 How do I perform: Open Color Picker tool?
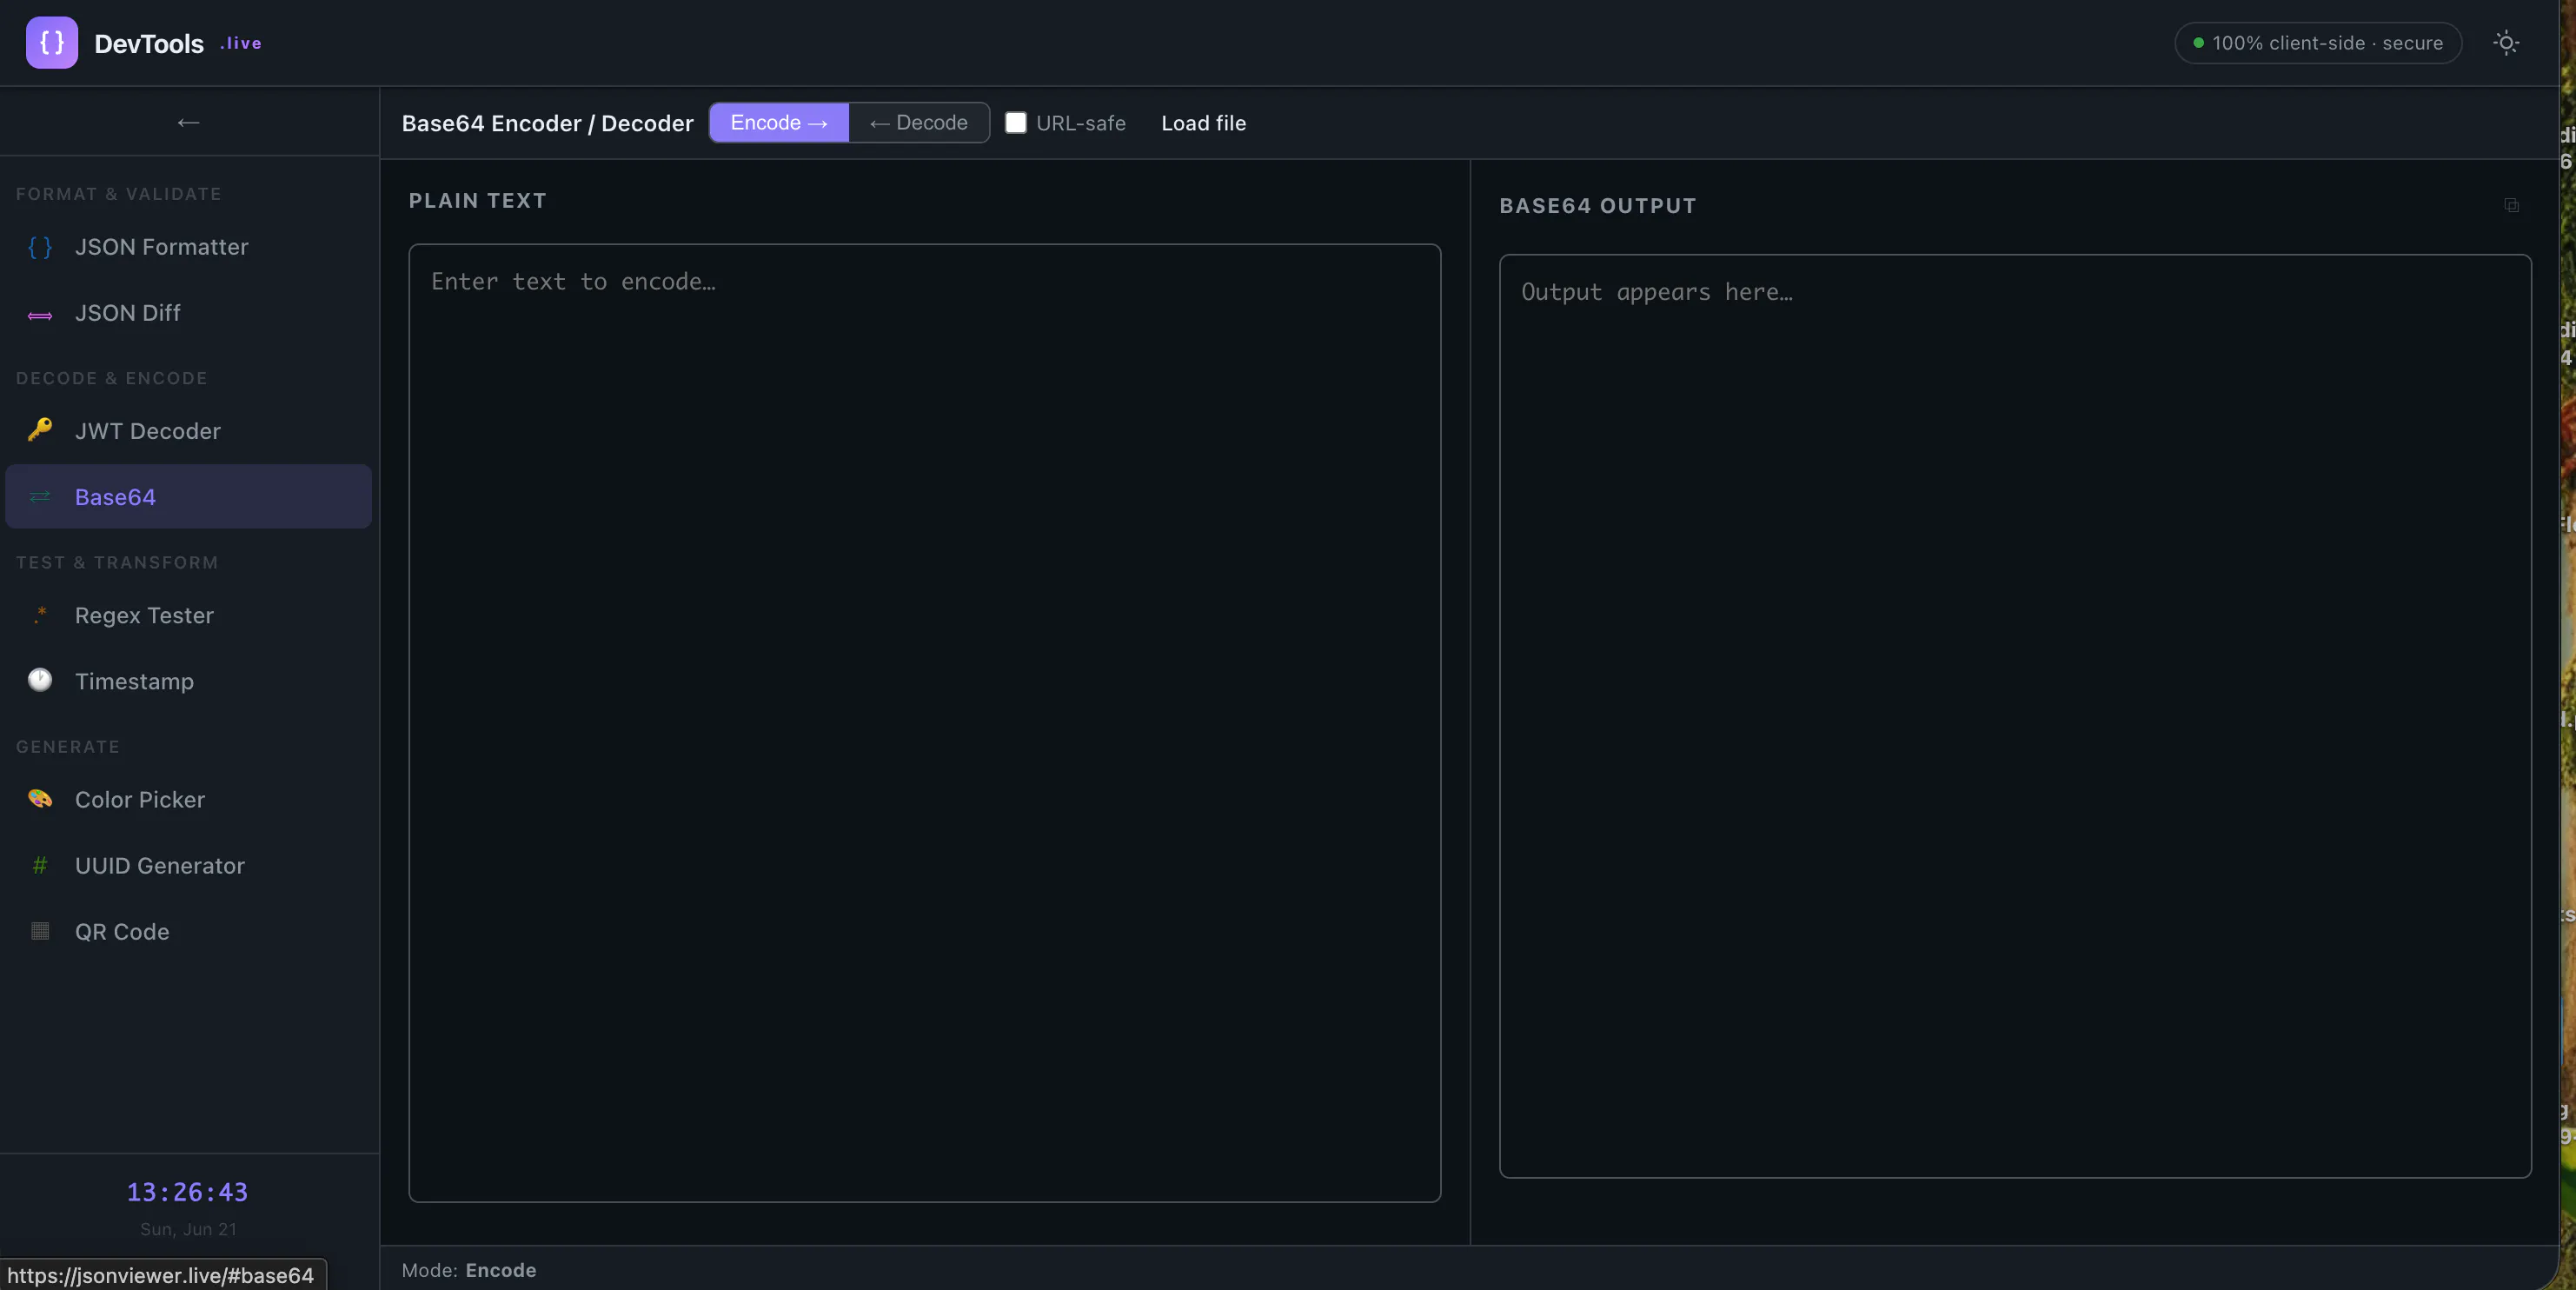pyautogui.click(x=188, y=799)
